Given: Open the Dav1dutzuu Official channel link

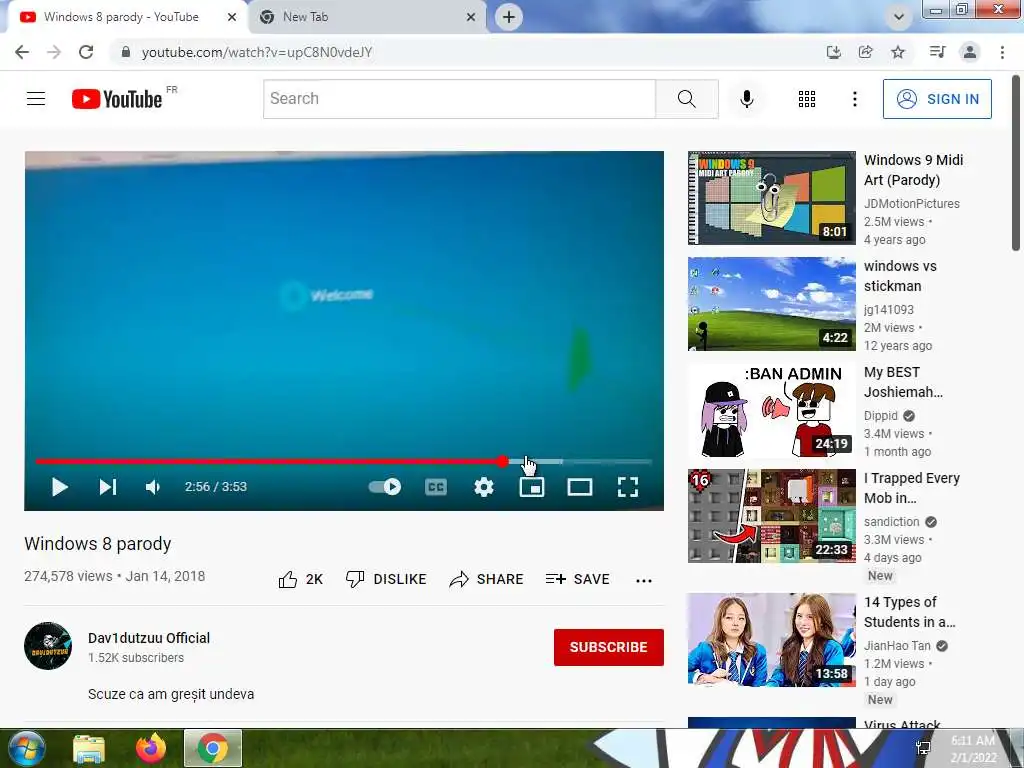Looking at the screenshot, I should click(x=149, y=638).
